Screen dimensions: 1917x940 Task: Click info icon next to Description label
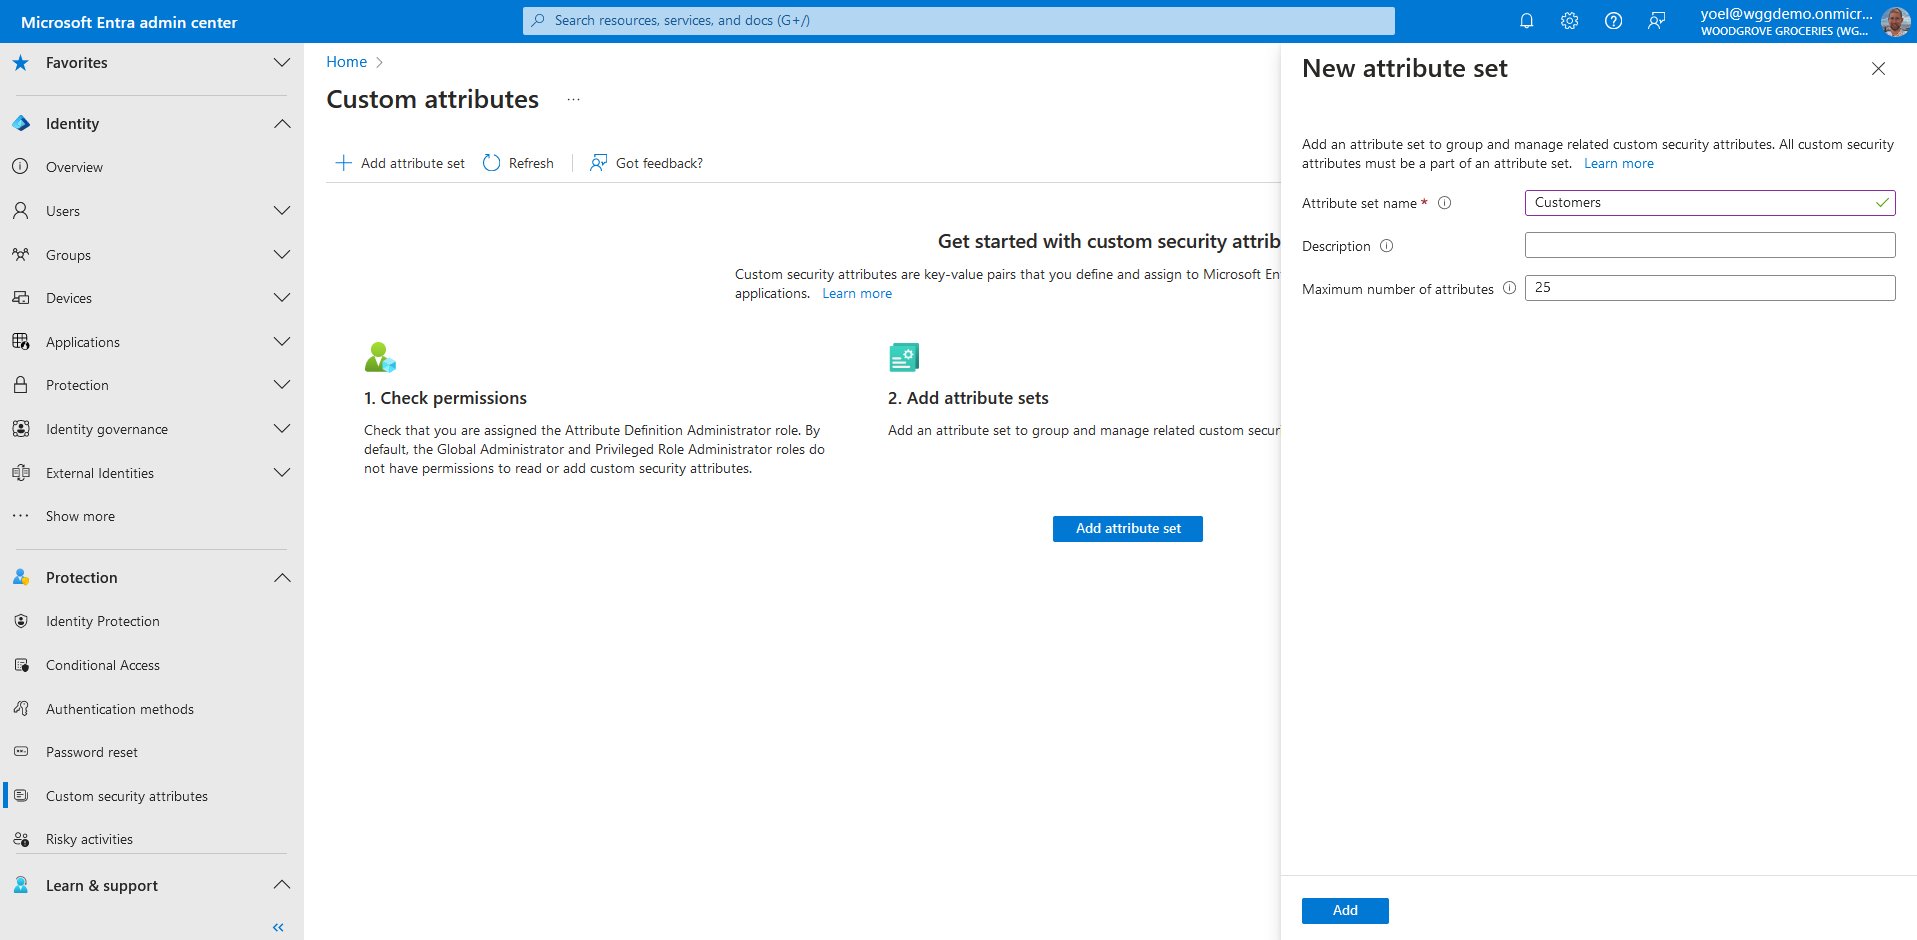click(1386, 246)
